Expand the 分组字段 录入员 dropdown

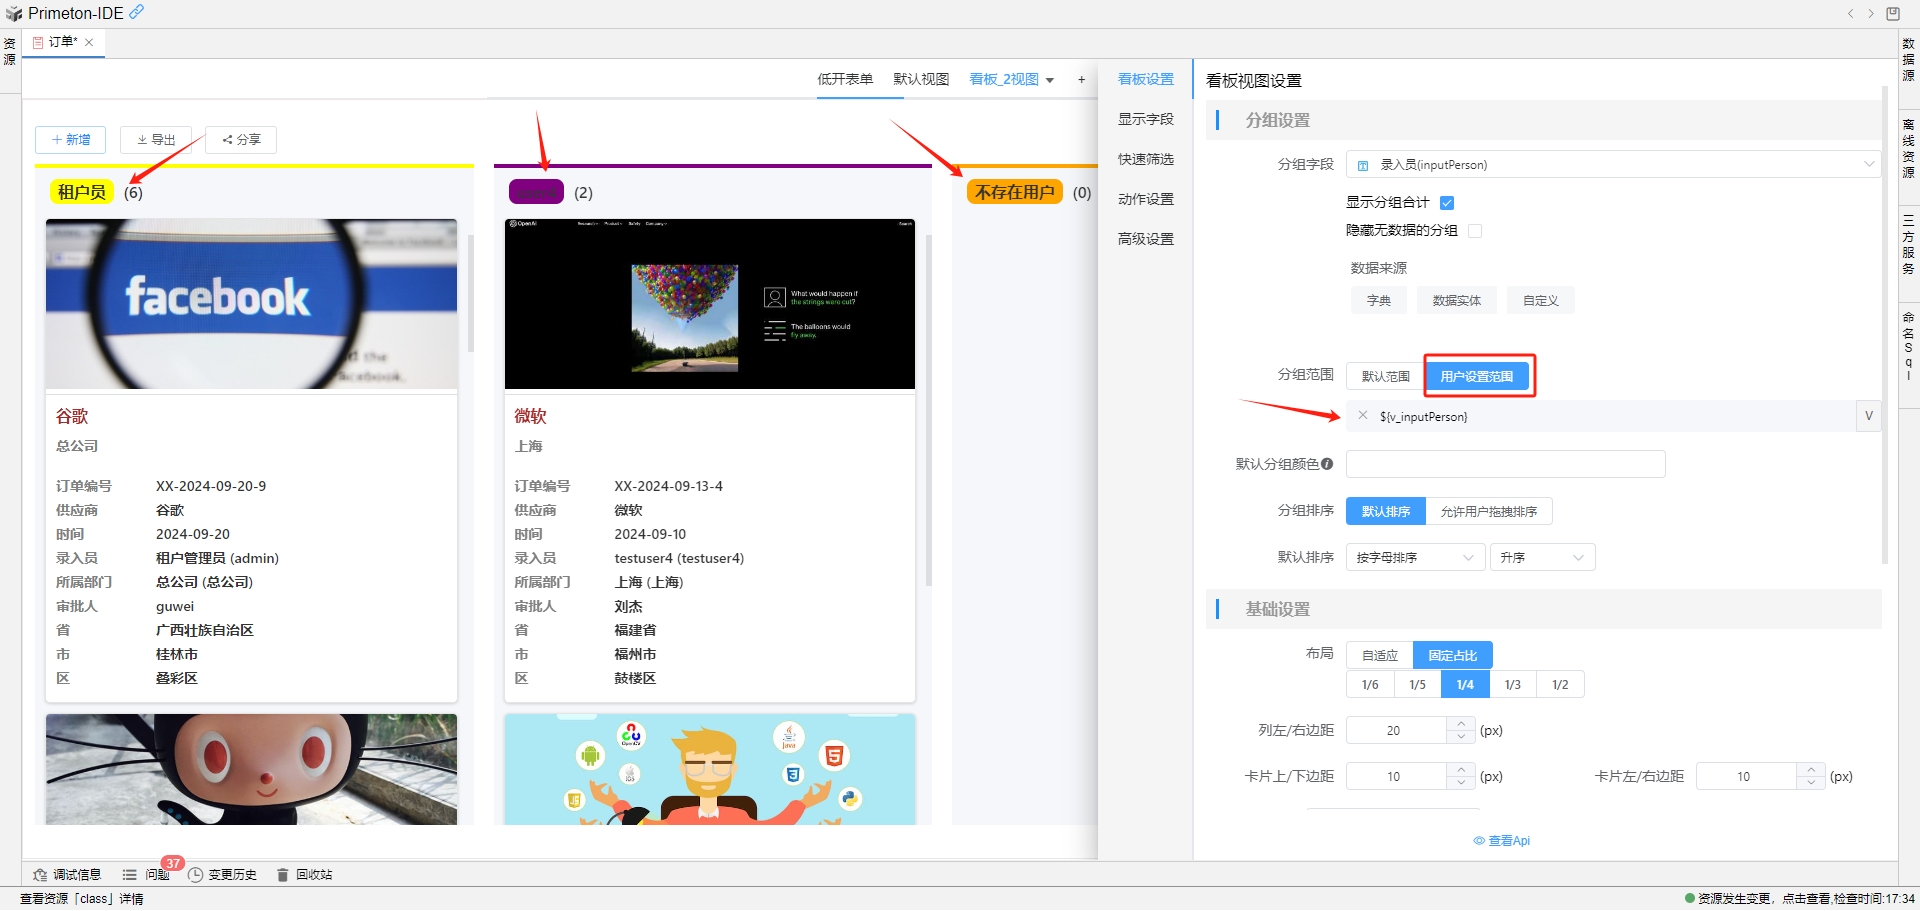coord(1612,165)
